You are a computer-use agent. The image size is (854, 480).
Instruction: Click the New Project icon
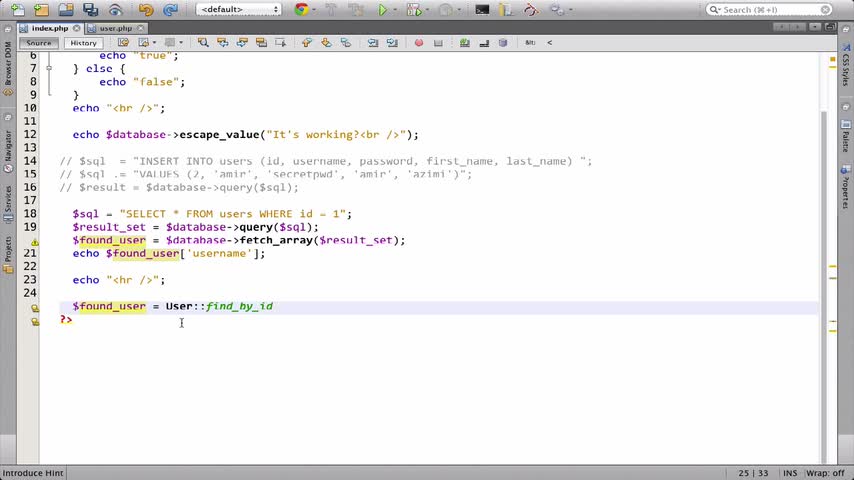pyautogui.click(x=41, y=9)
